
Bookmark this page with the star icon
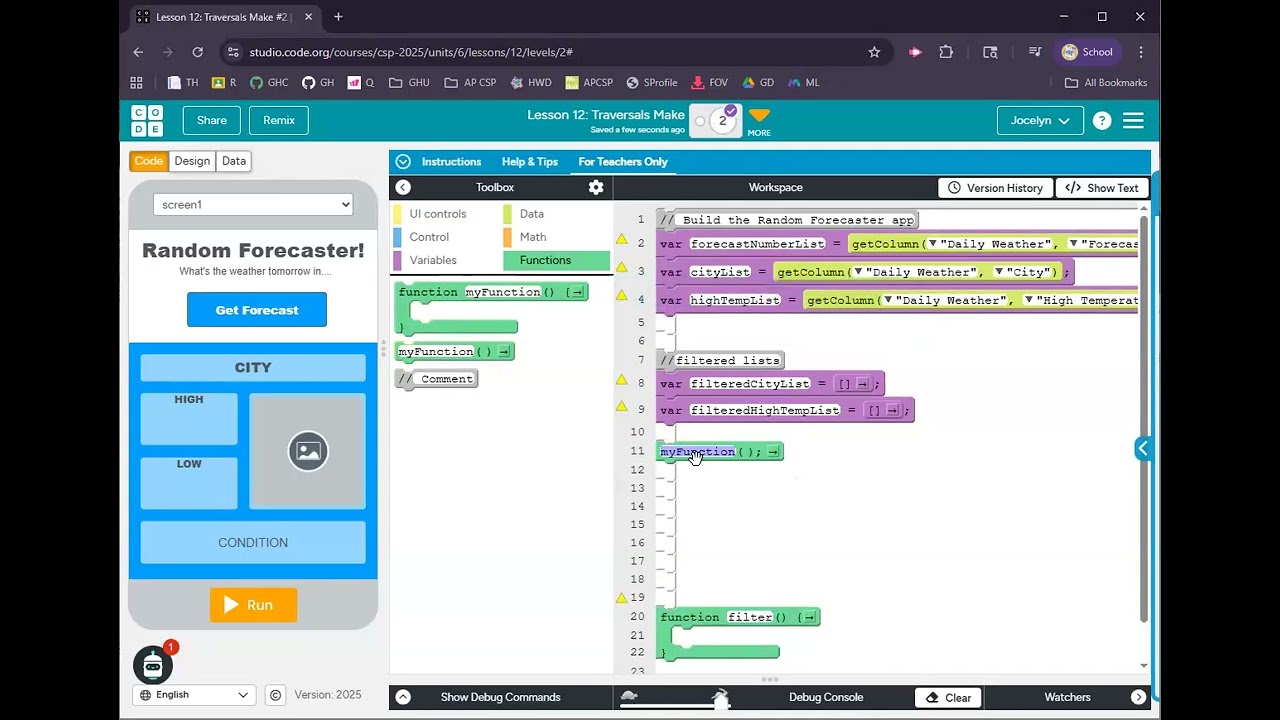click(x=874, y=52)
